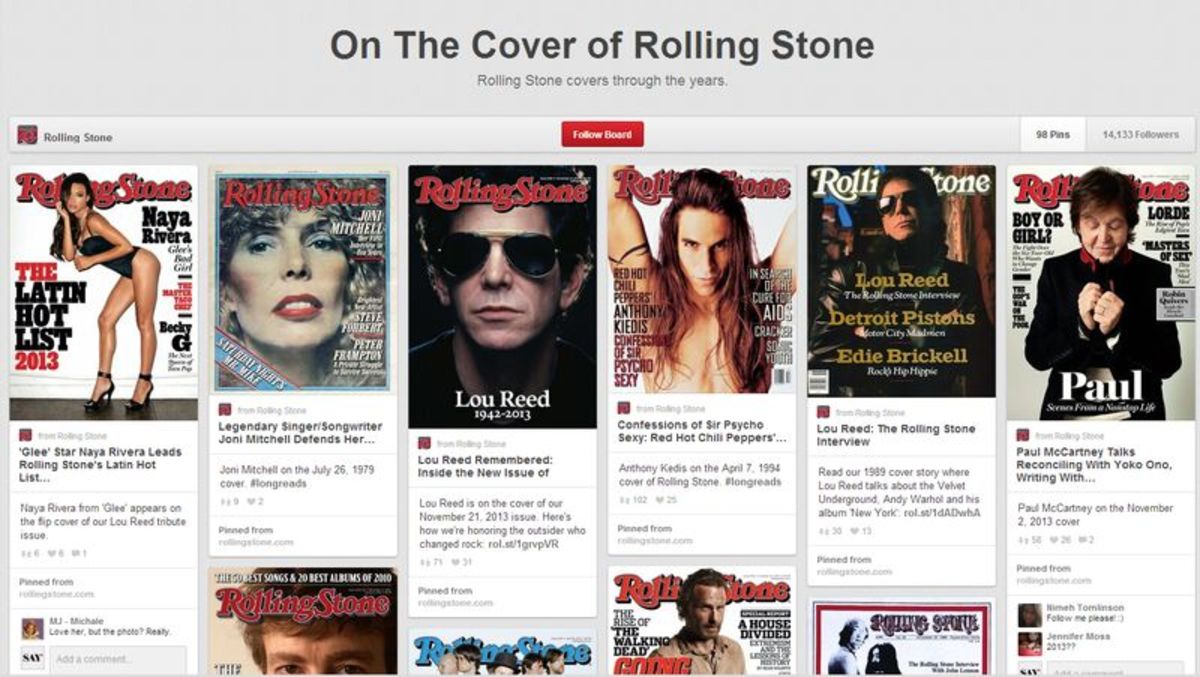Image resolution: width=1200 pixels, height=677 pixels.
Task: Click the MJ - Michale commenter avatar
Action: pos(32,629)
